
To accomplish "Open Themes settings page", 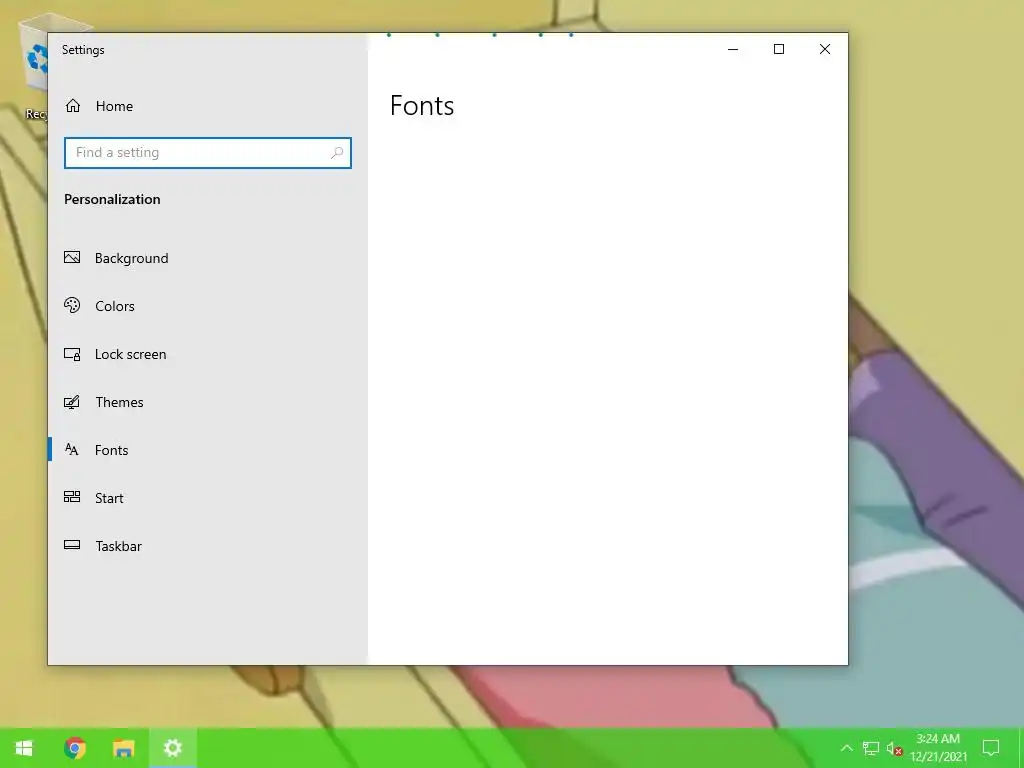I will pos(208,402).
